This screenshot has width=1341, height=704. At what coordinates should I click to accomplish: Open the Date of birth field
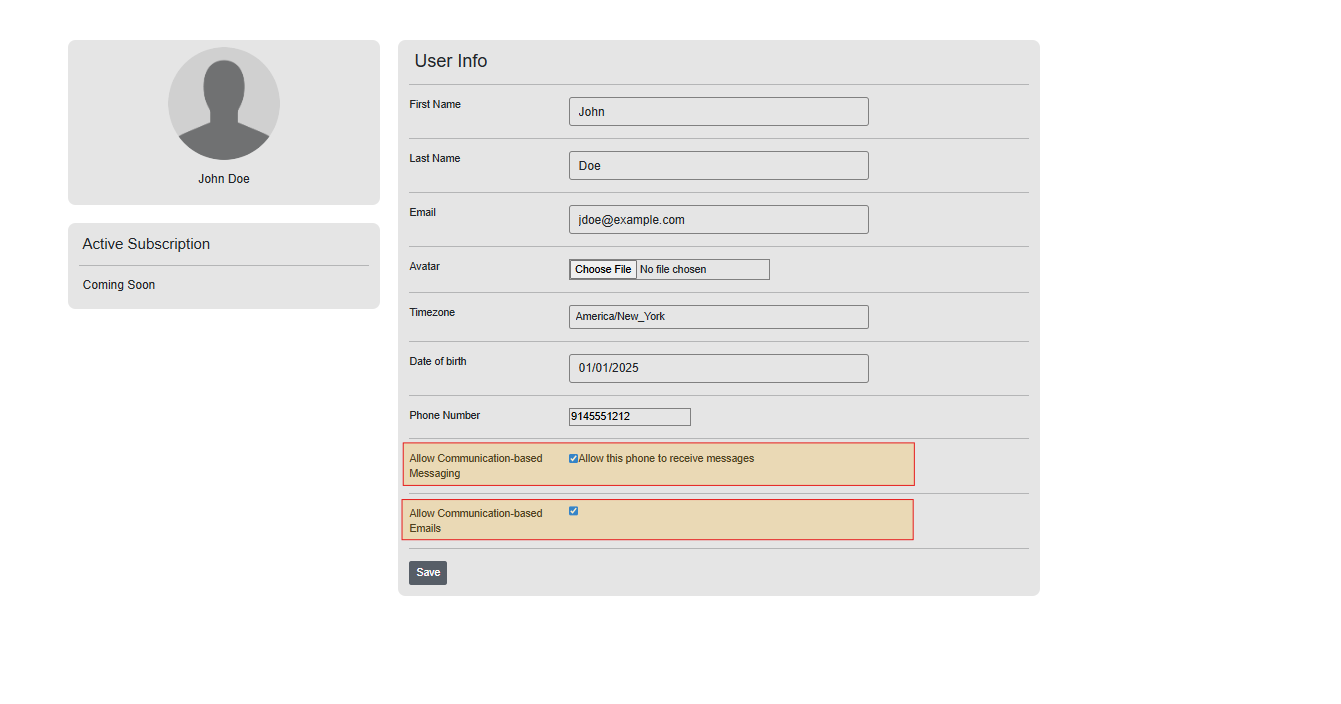click(718, 368)
